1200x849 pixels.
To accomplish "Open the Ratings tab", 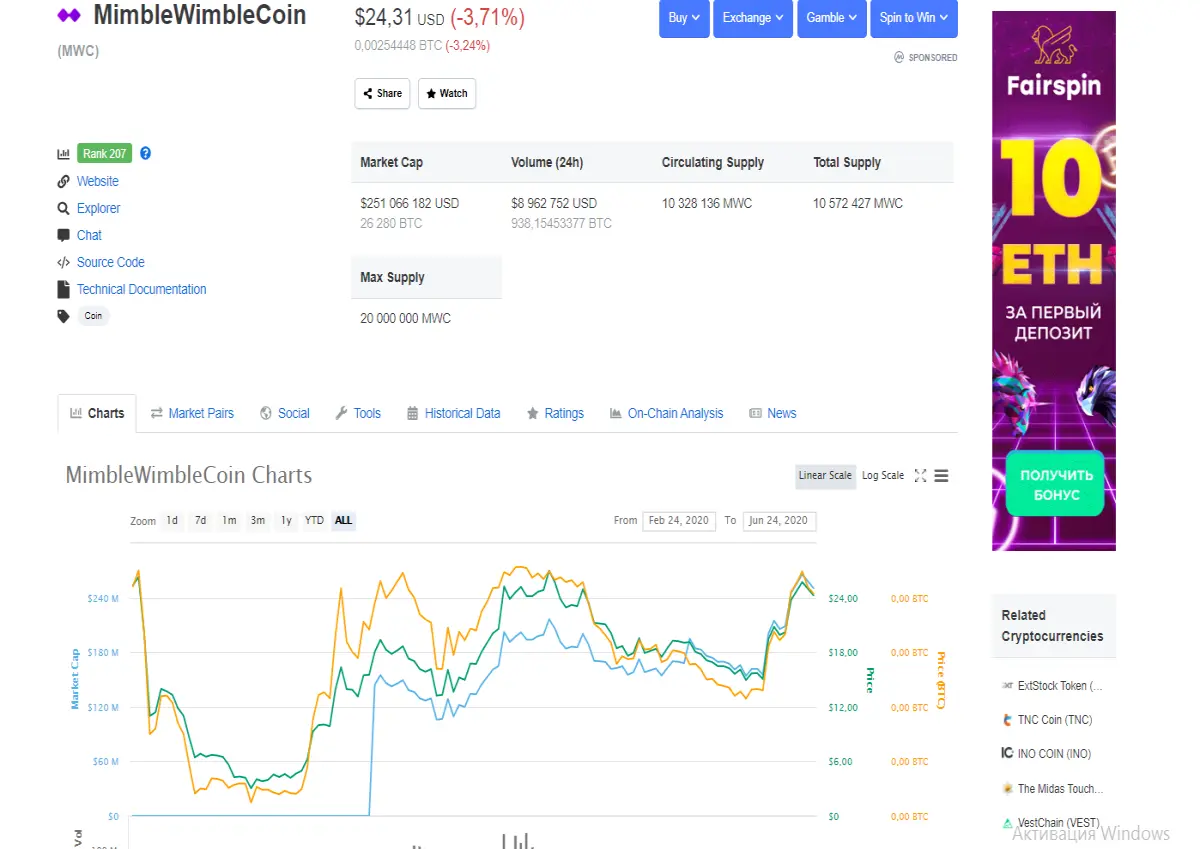I will [x=555, y=413].
